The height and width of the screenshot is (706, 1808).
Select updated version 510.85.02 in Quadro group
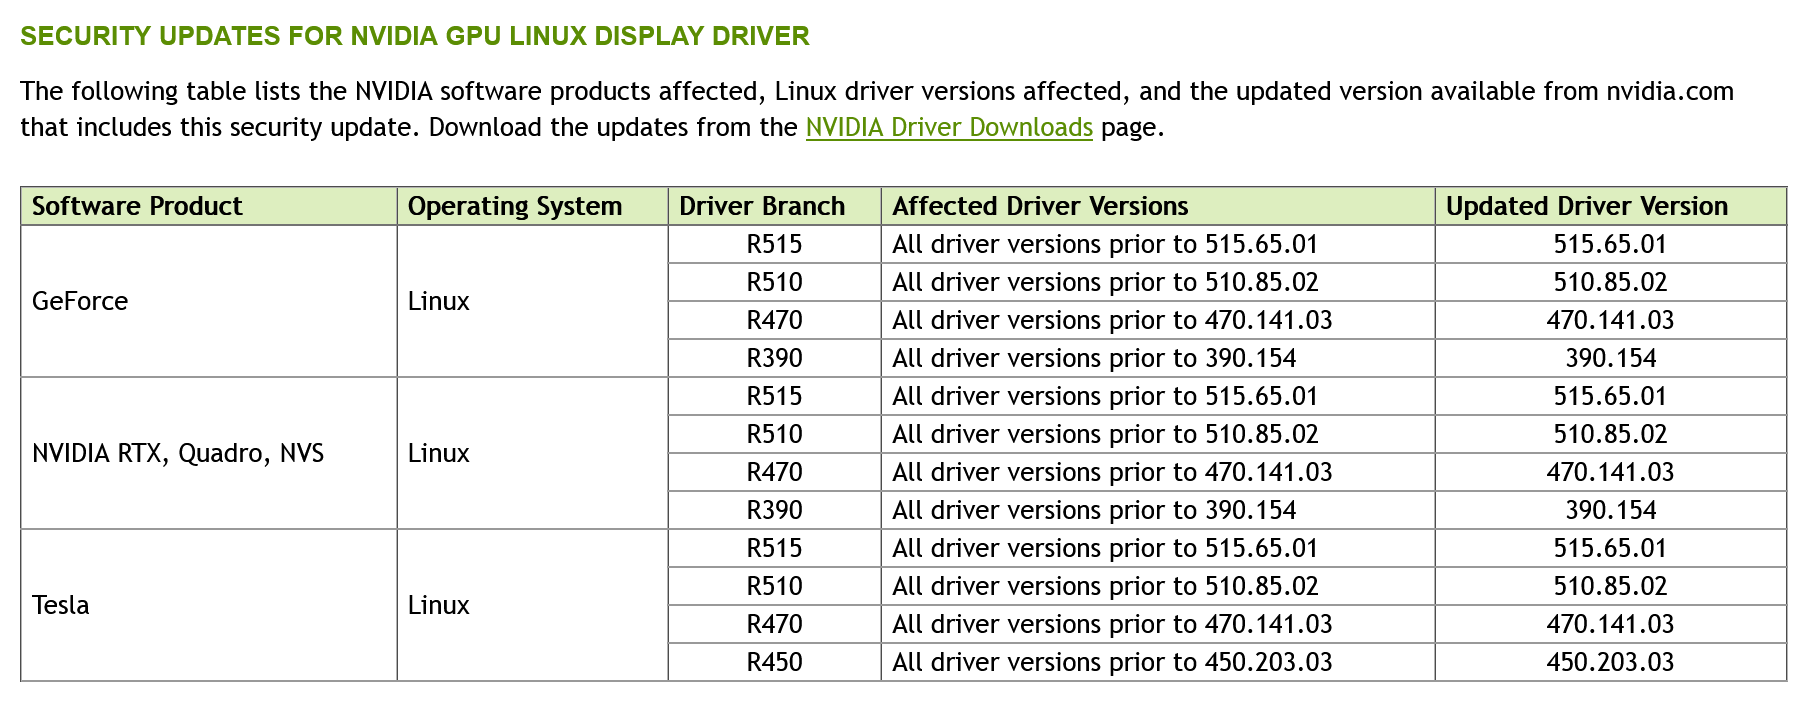(x=1611, y=434)
